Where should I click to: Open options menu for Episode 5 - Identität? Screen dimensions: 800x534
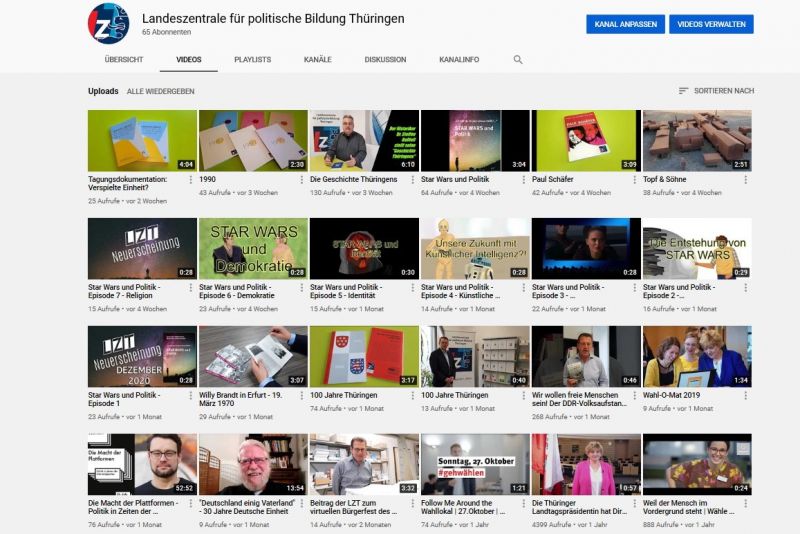(x=413, y=288)
